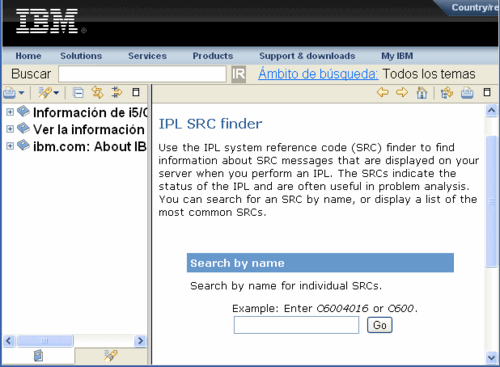
Task: Switch to the Search Results tab at bottom
Action: pos(111,356)
